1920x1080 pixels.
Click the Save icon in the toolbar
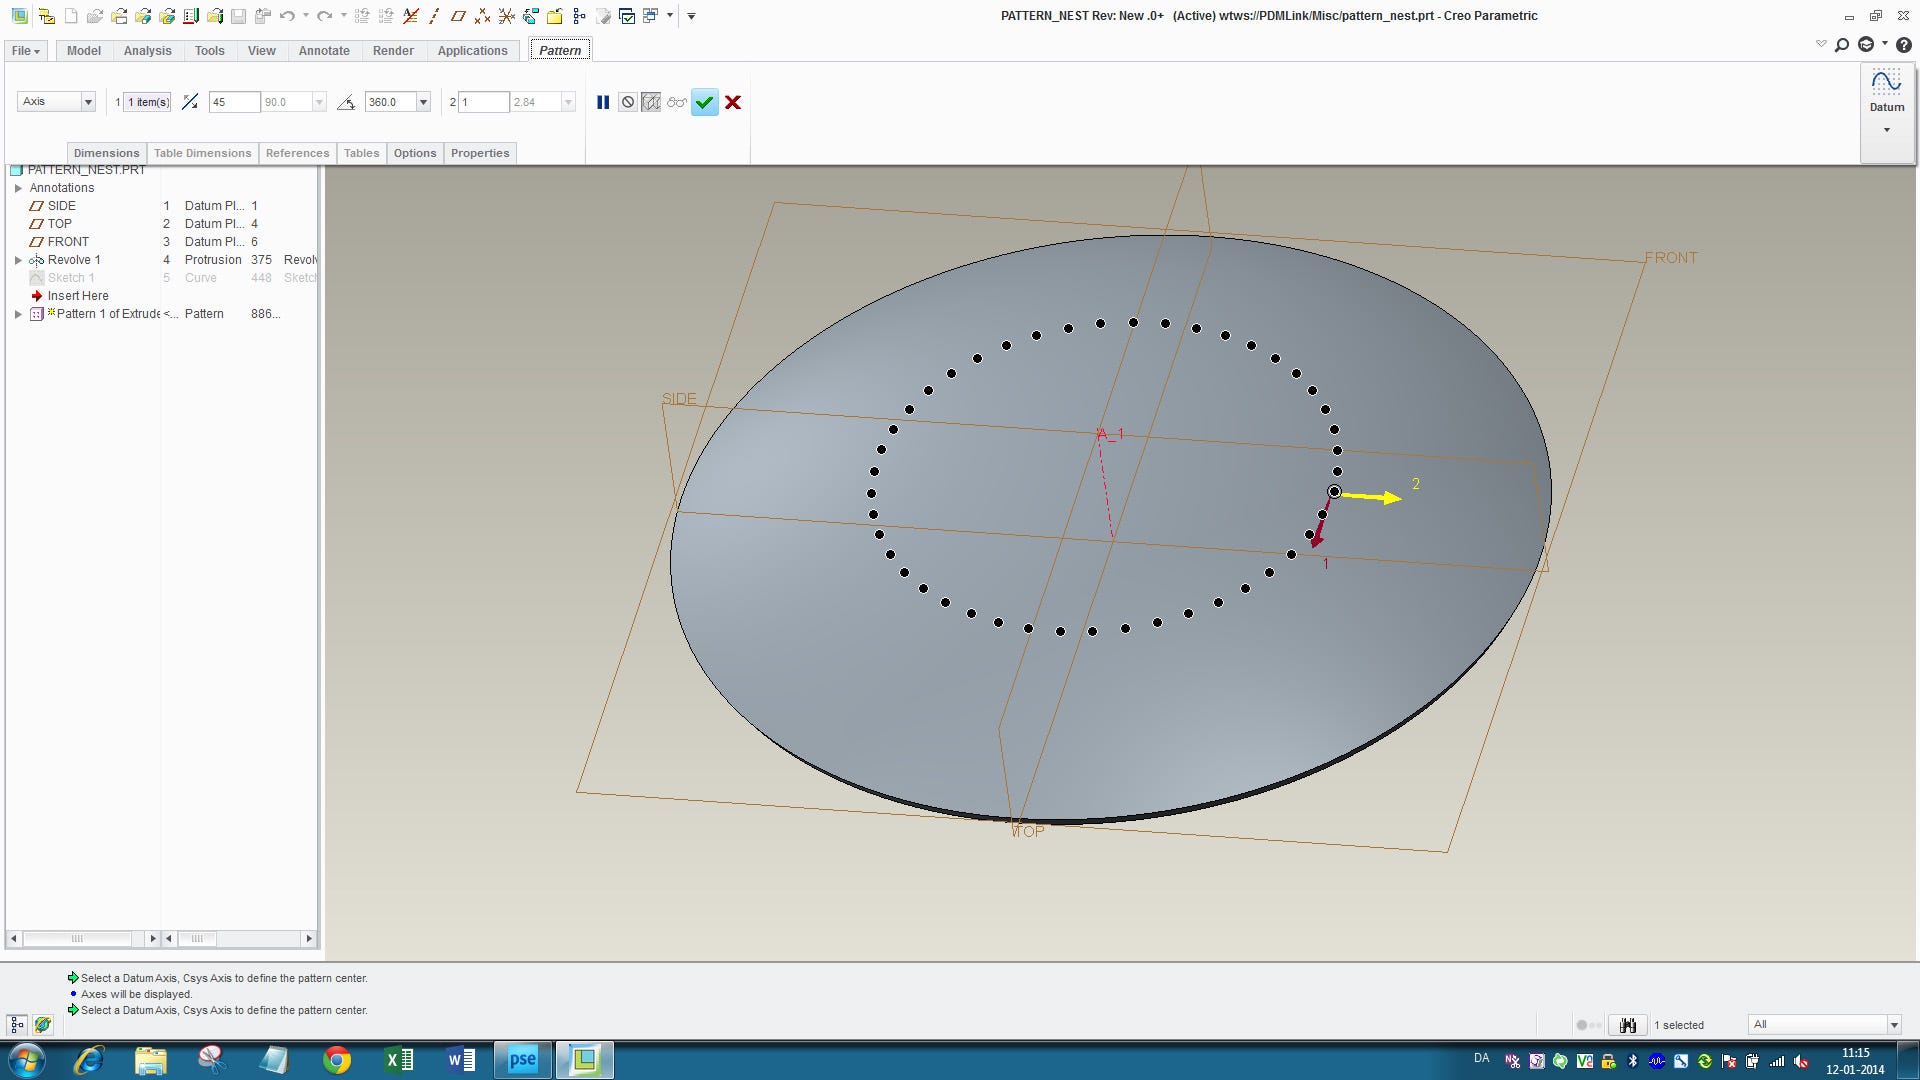coord(238,15)
